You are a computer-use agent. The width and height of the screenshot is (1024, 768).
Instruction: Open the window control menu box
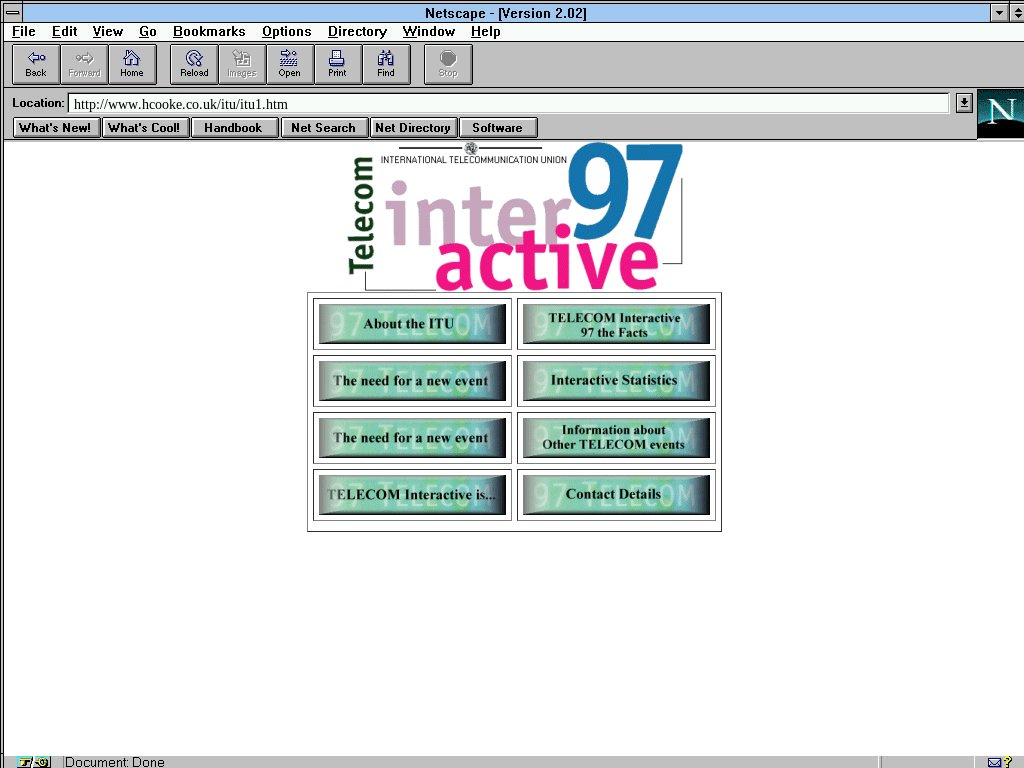(x=13, y=13)
